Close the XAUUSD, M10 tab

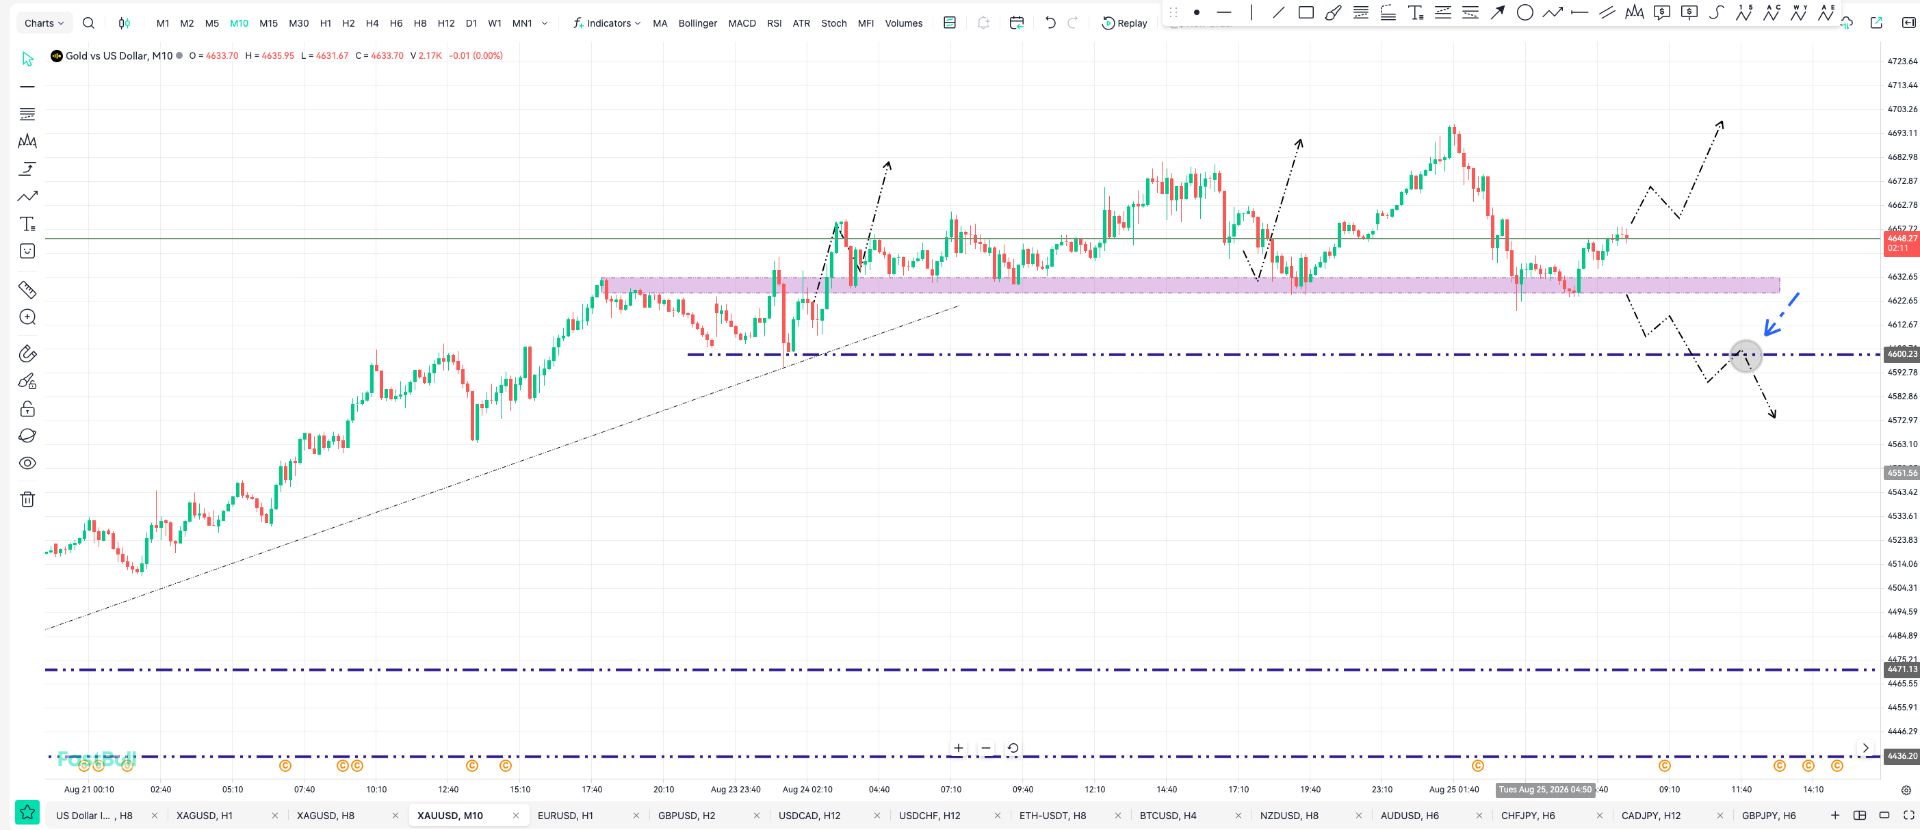point(516,816)
